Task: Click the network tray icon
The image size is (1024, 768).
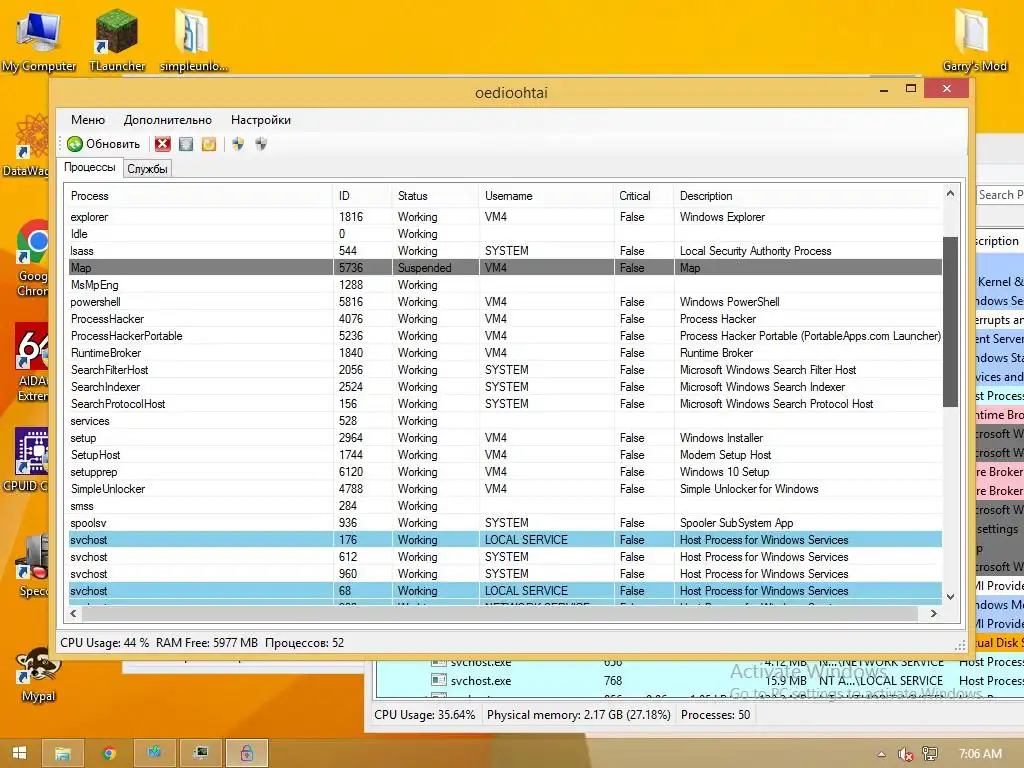Action: pyautogui.click(x=930, y=754)
